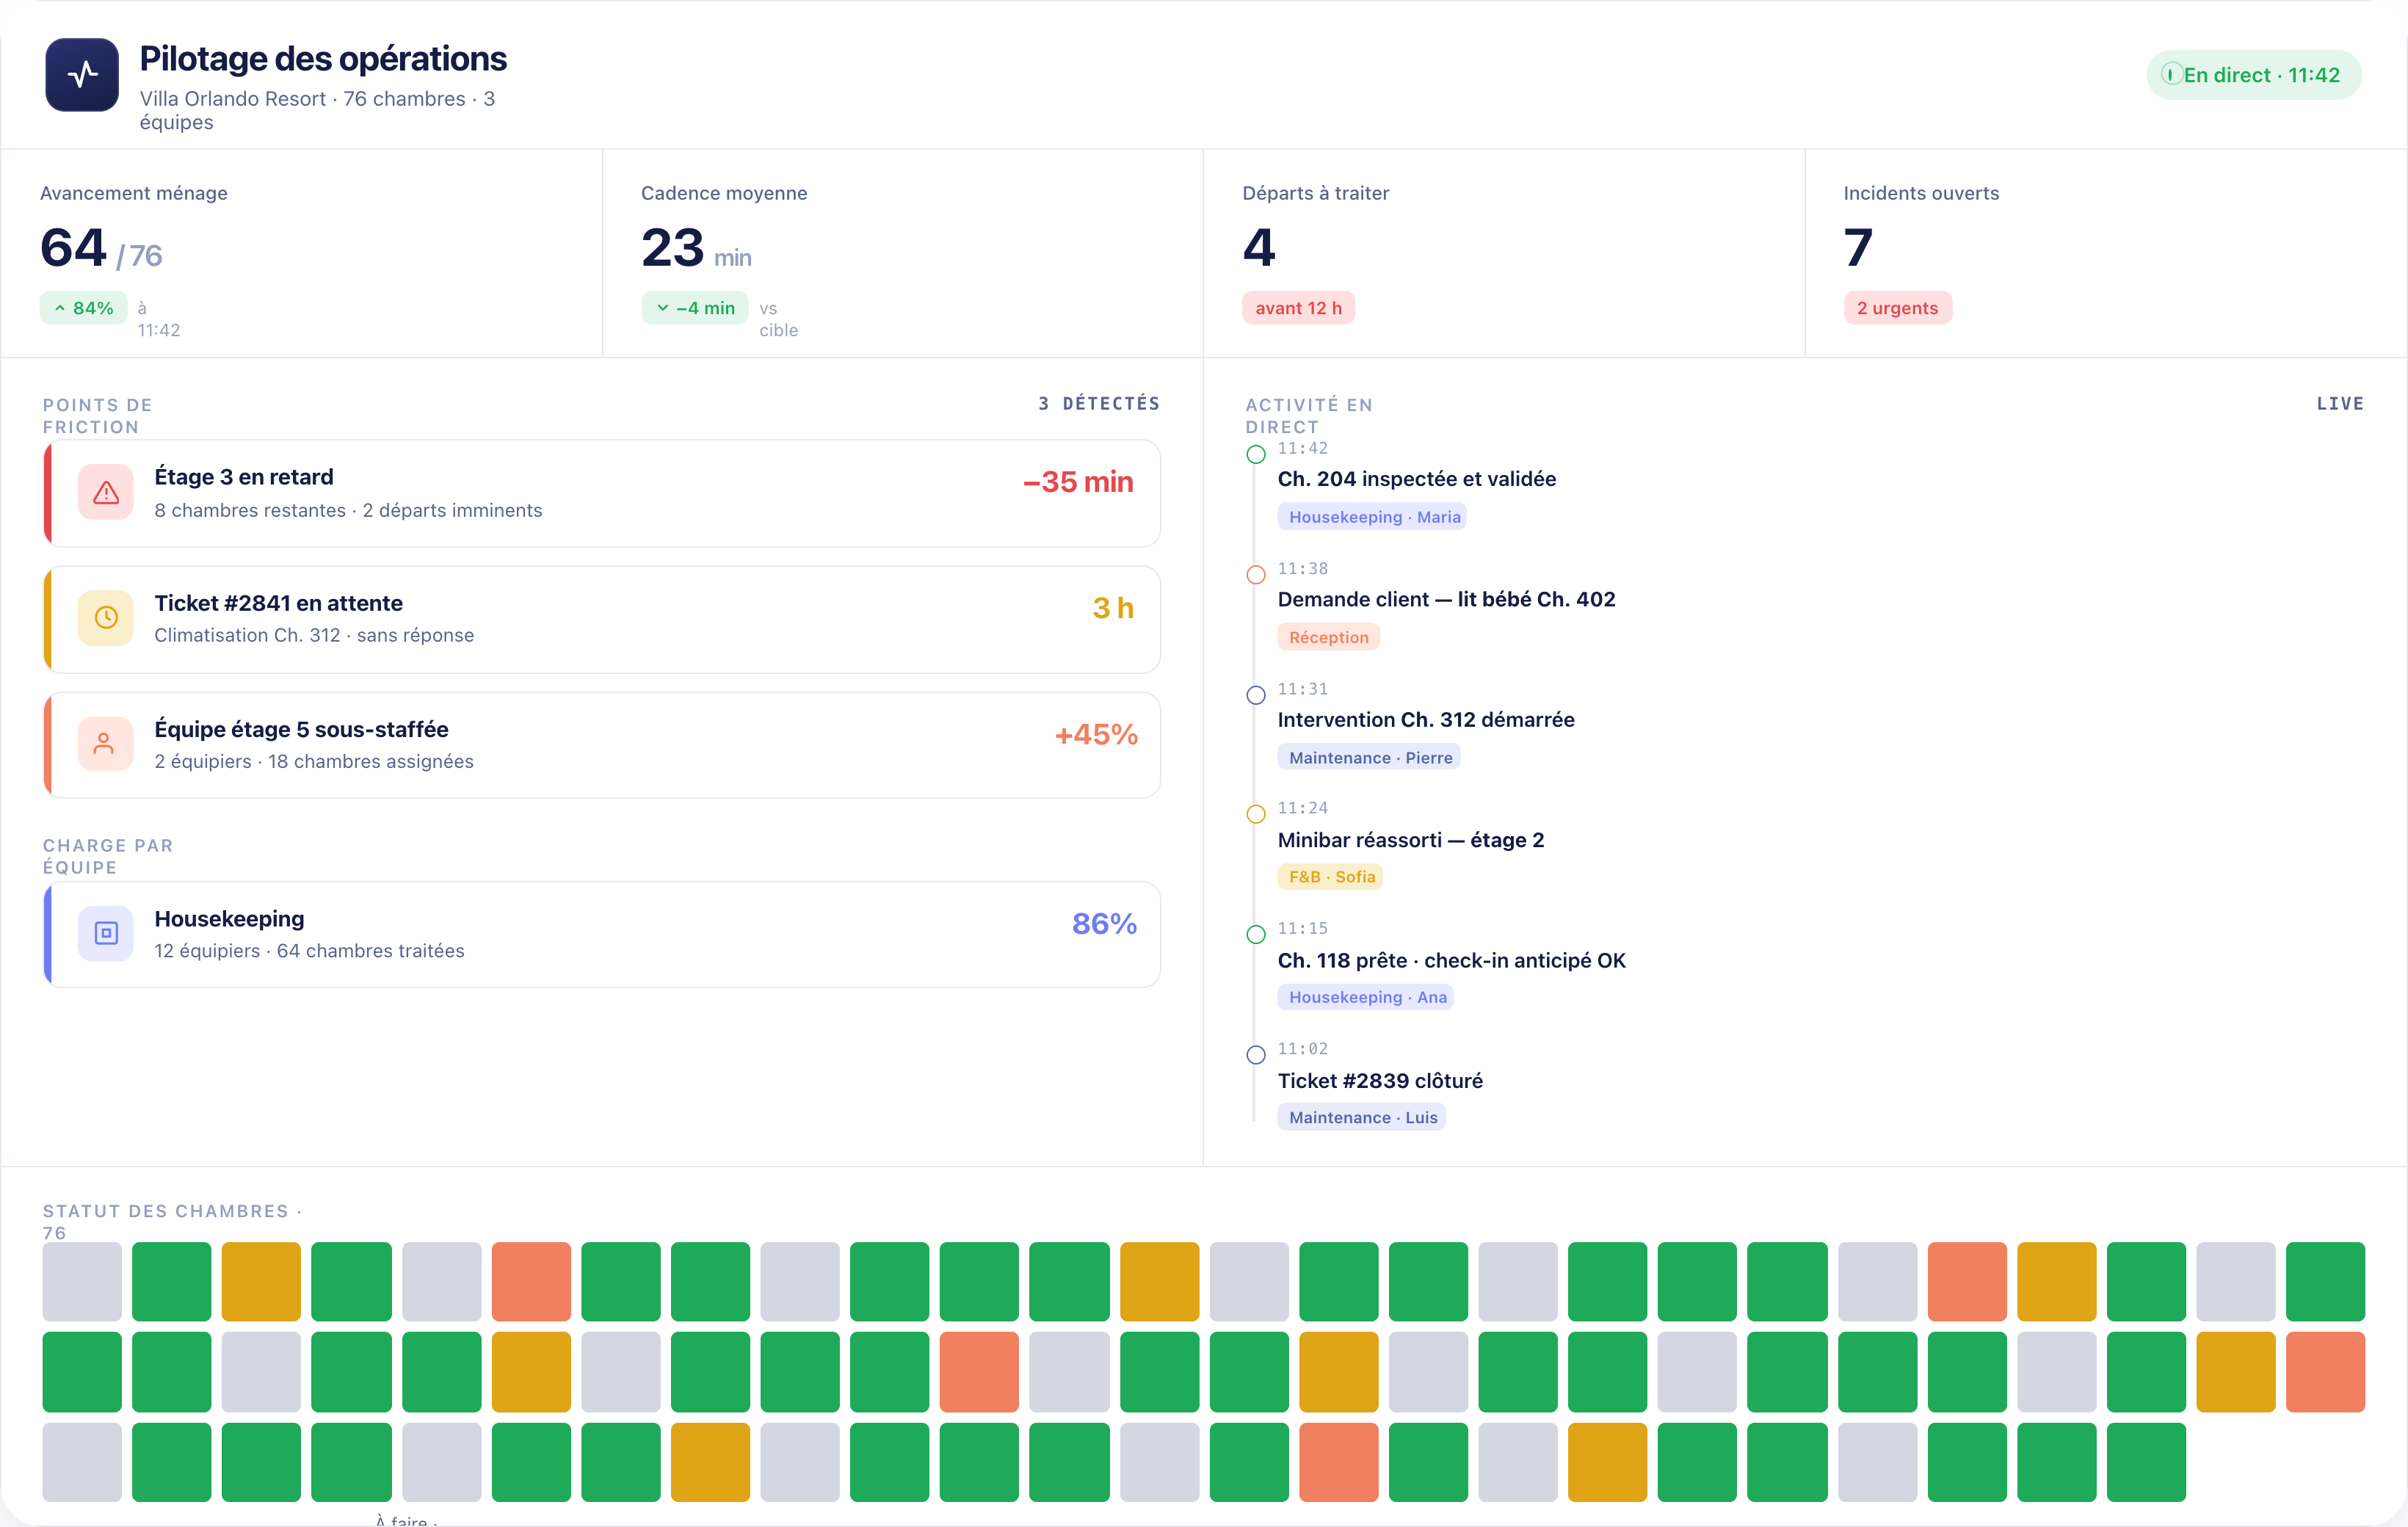Click 'Ch. 118 prête · check-in anticipé OK'
This screenshot has width=2408, height=1527.
(1451, 960)
